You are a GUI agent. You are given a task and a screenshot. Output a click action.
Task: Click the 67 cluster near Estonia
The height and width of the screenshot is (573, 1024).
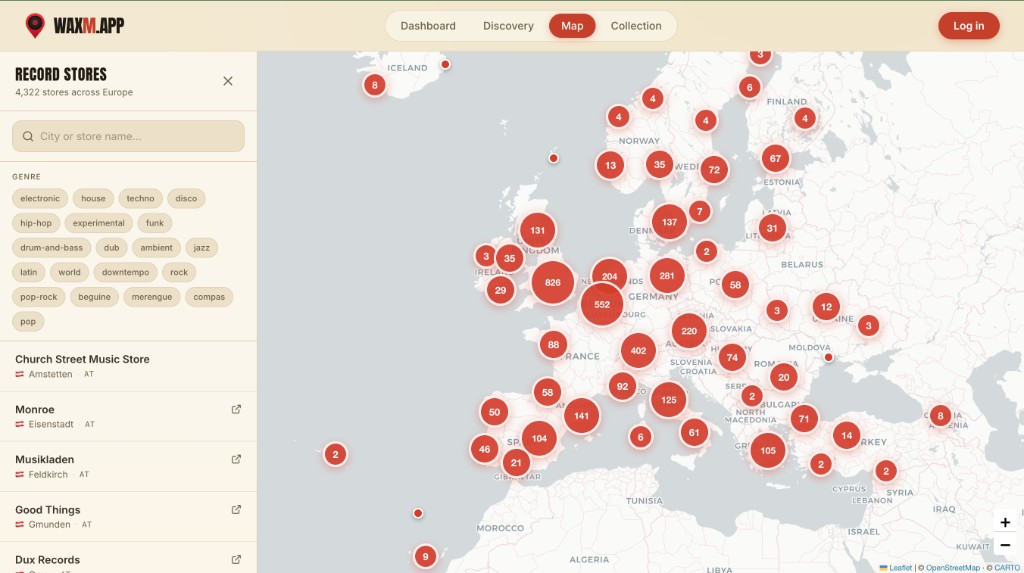(775, 158)
